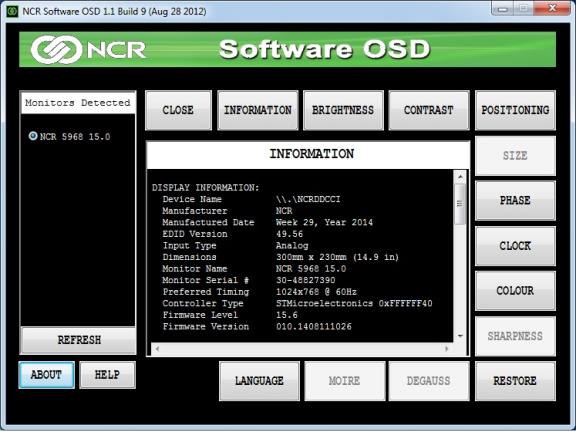The image size is (576, 432).
Task: Close the window with the red X
Action: click(552, 8)
